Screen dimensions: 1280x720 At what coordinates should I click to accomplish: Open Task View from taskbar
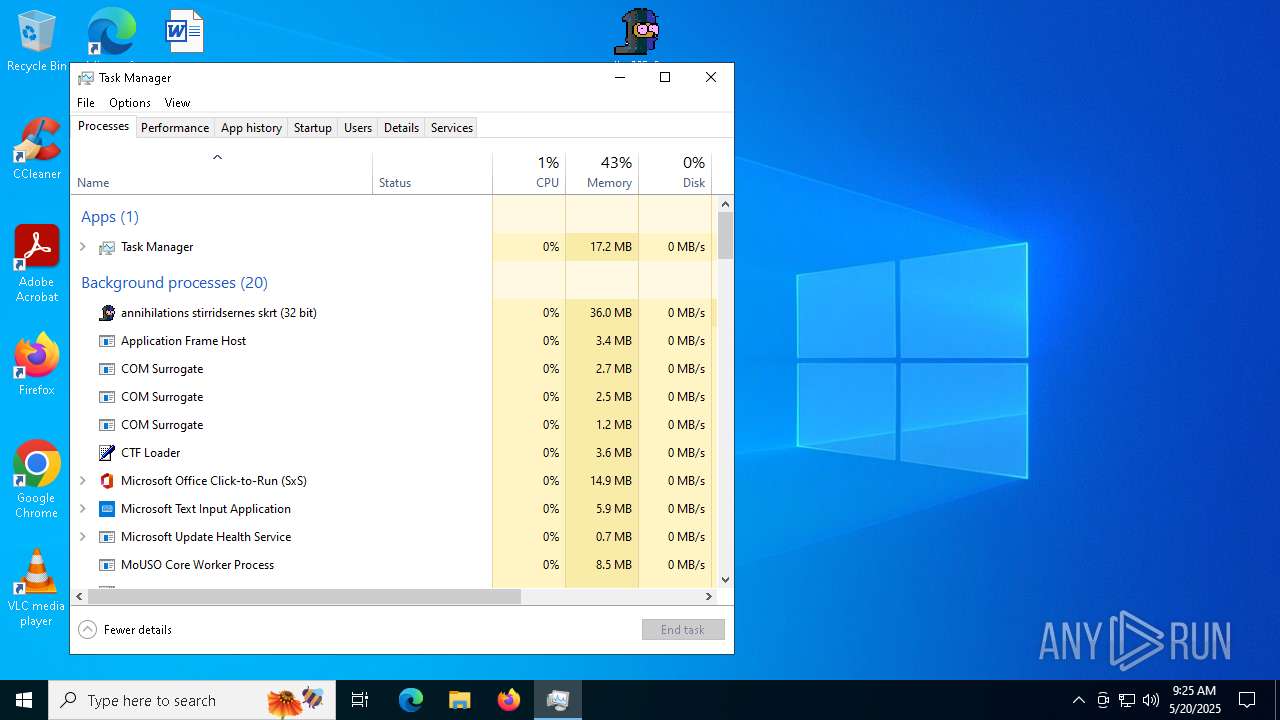(360, 700)
